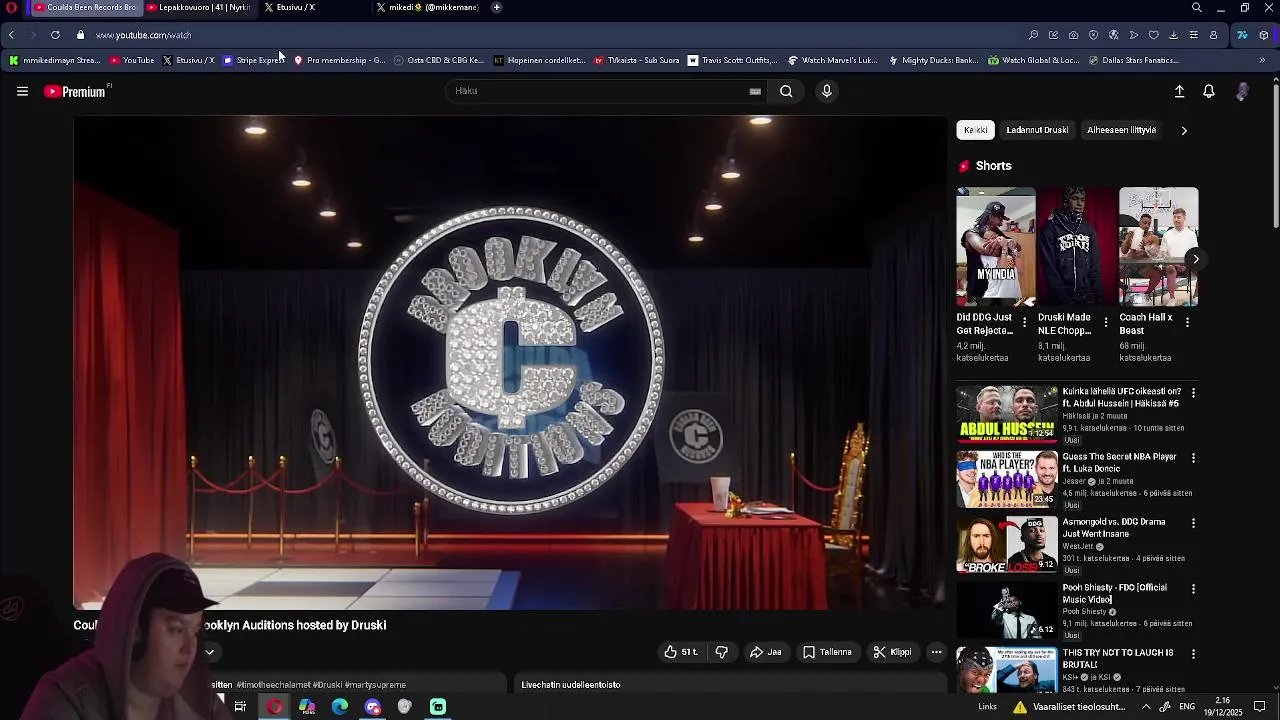The height and width of the screenshot is (720, 1280).
Task: Open Shorts 'Did DDG Just Get Rejected' thumbnail
Action: [x=995, y=247]
